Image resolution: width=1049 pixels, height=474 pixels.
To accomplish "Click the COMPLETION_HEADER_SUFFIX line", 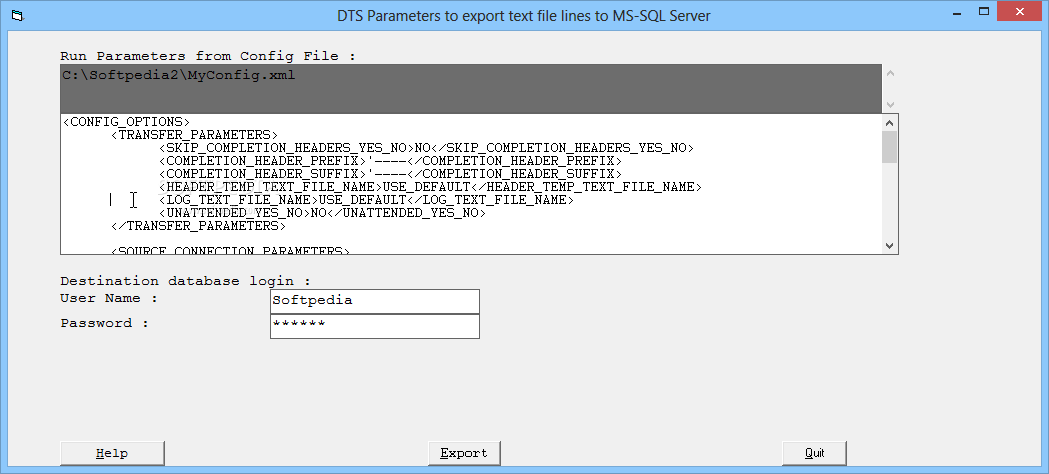I will [390, 174].
